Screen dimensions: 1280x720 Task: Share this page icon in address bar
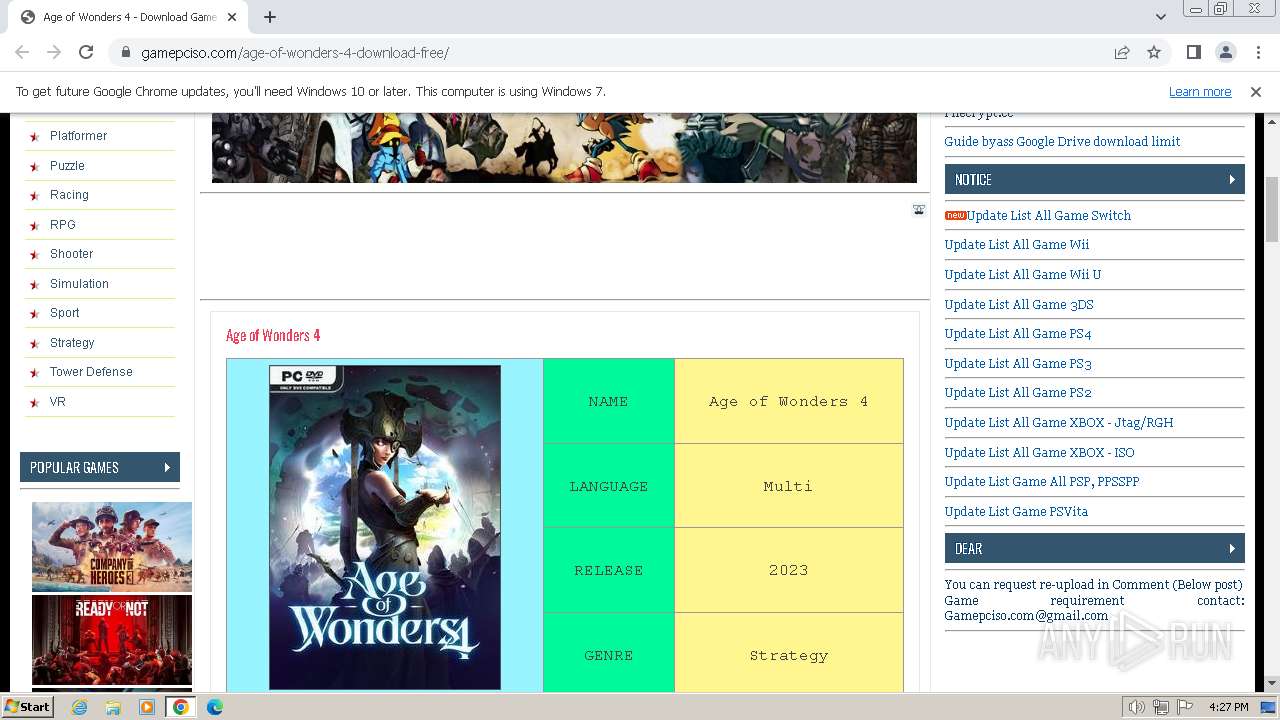(1122, 52)
